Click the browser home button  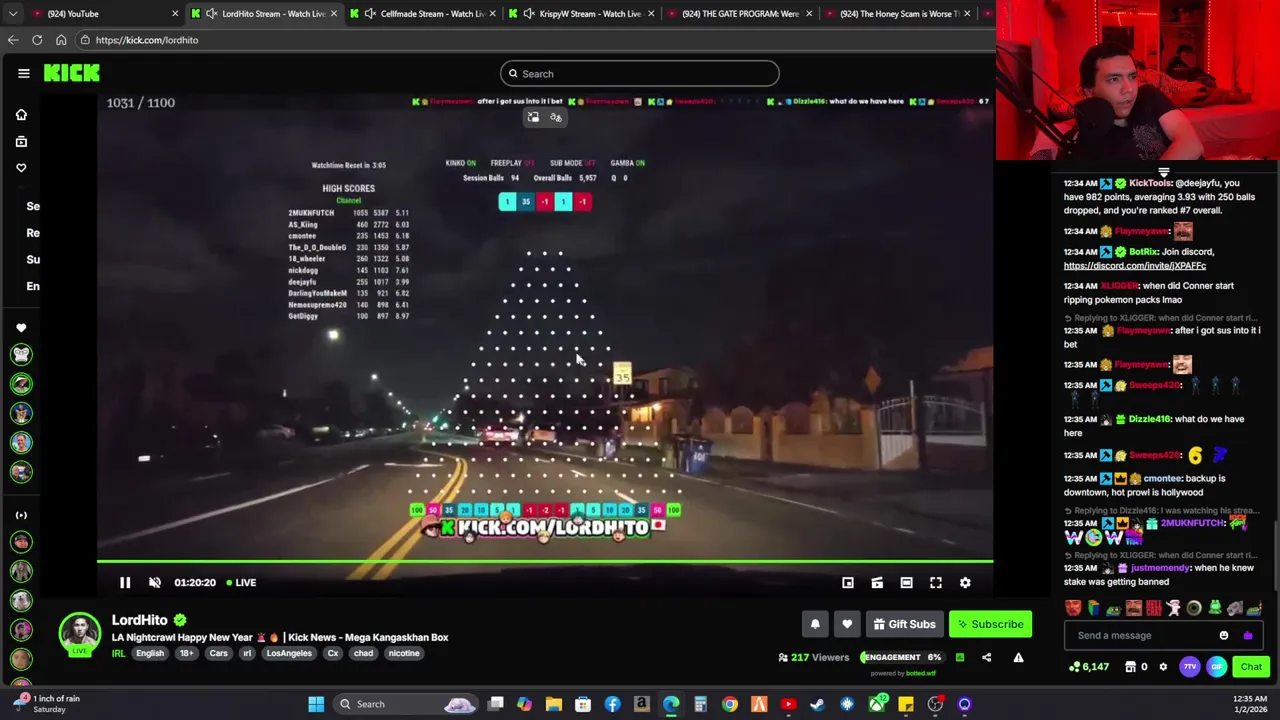pos(61,40)
